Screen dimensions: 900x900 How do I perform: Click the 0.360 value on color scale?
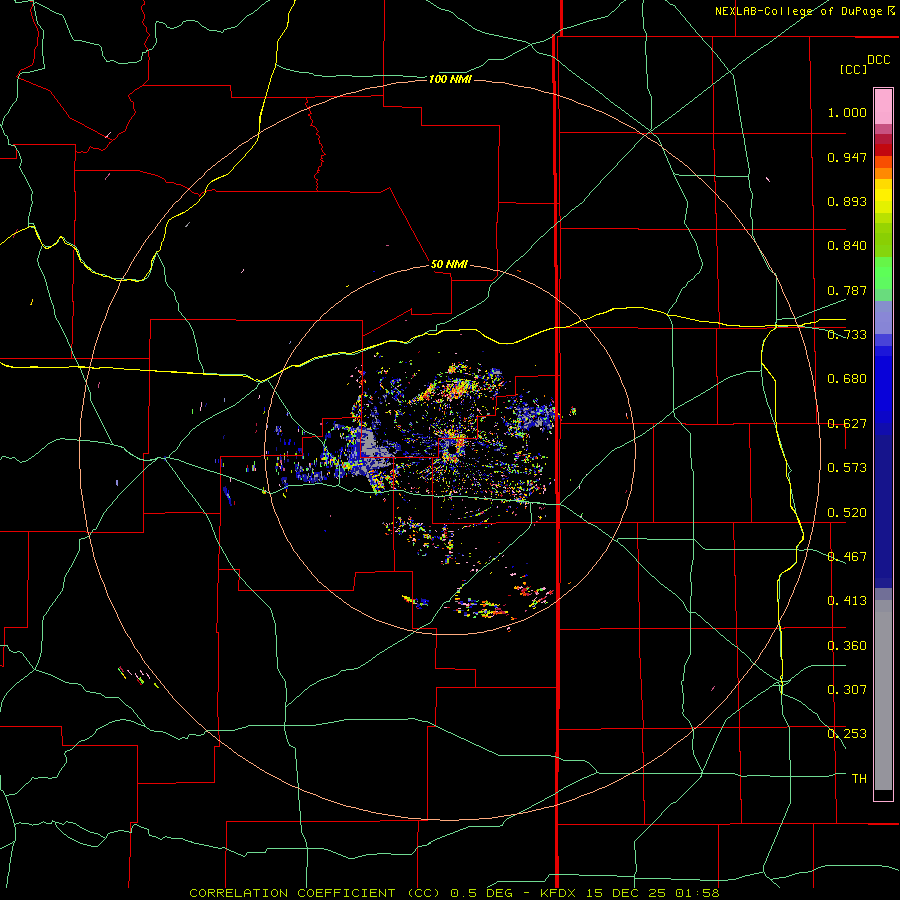[847, 646]
